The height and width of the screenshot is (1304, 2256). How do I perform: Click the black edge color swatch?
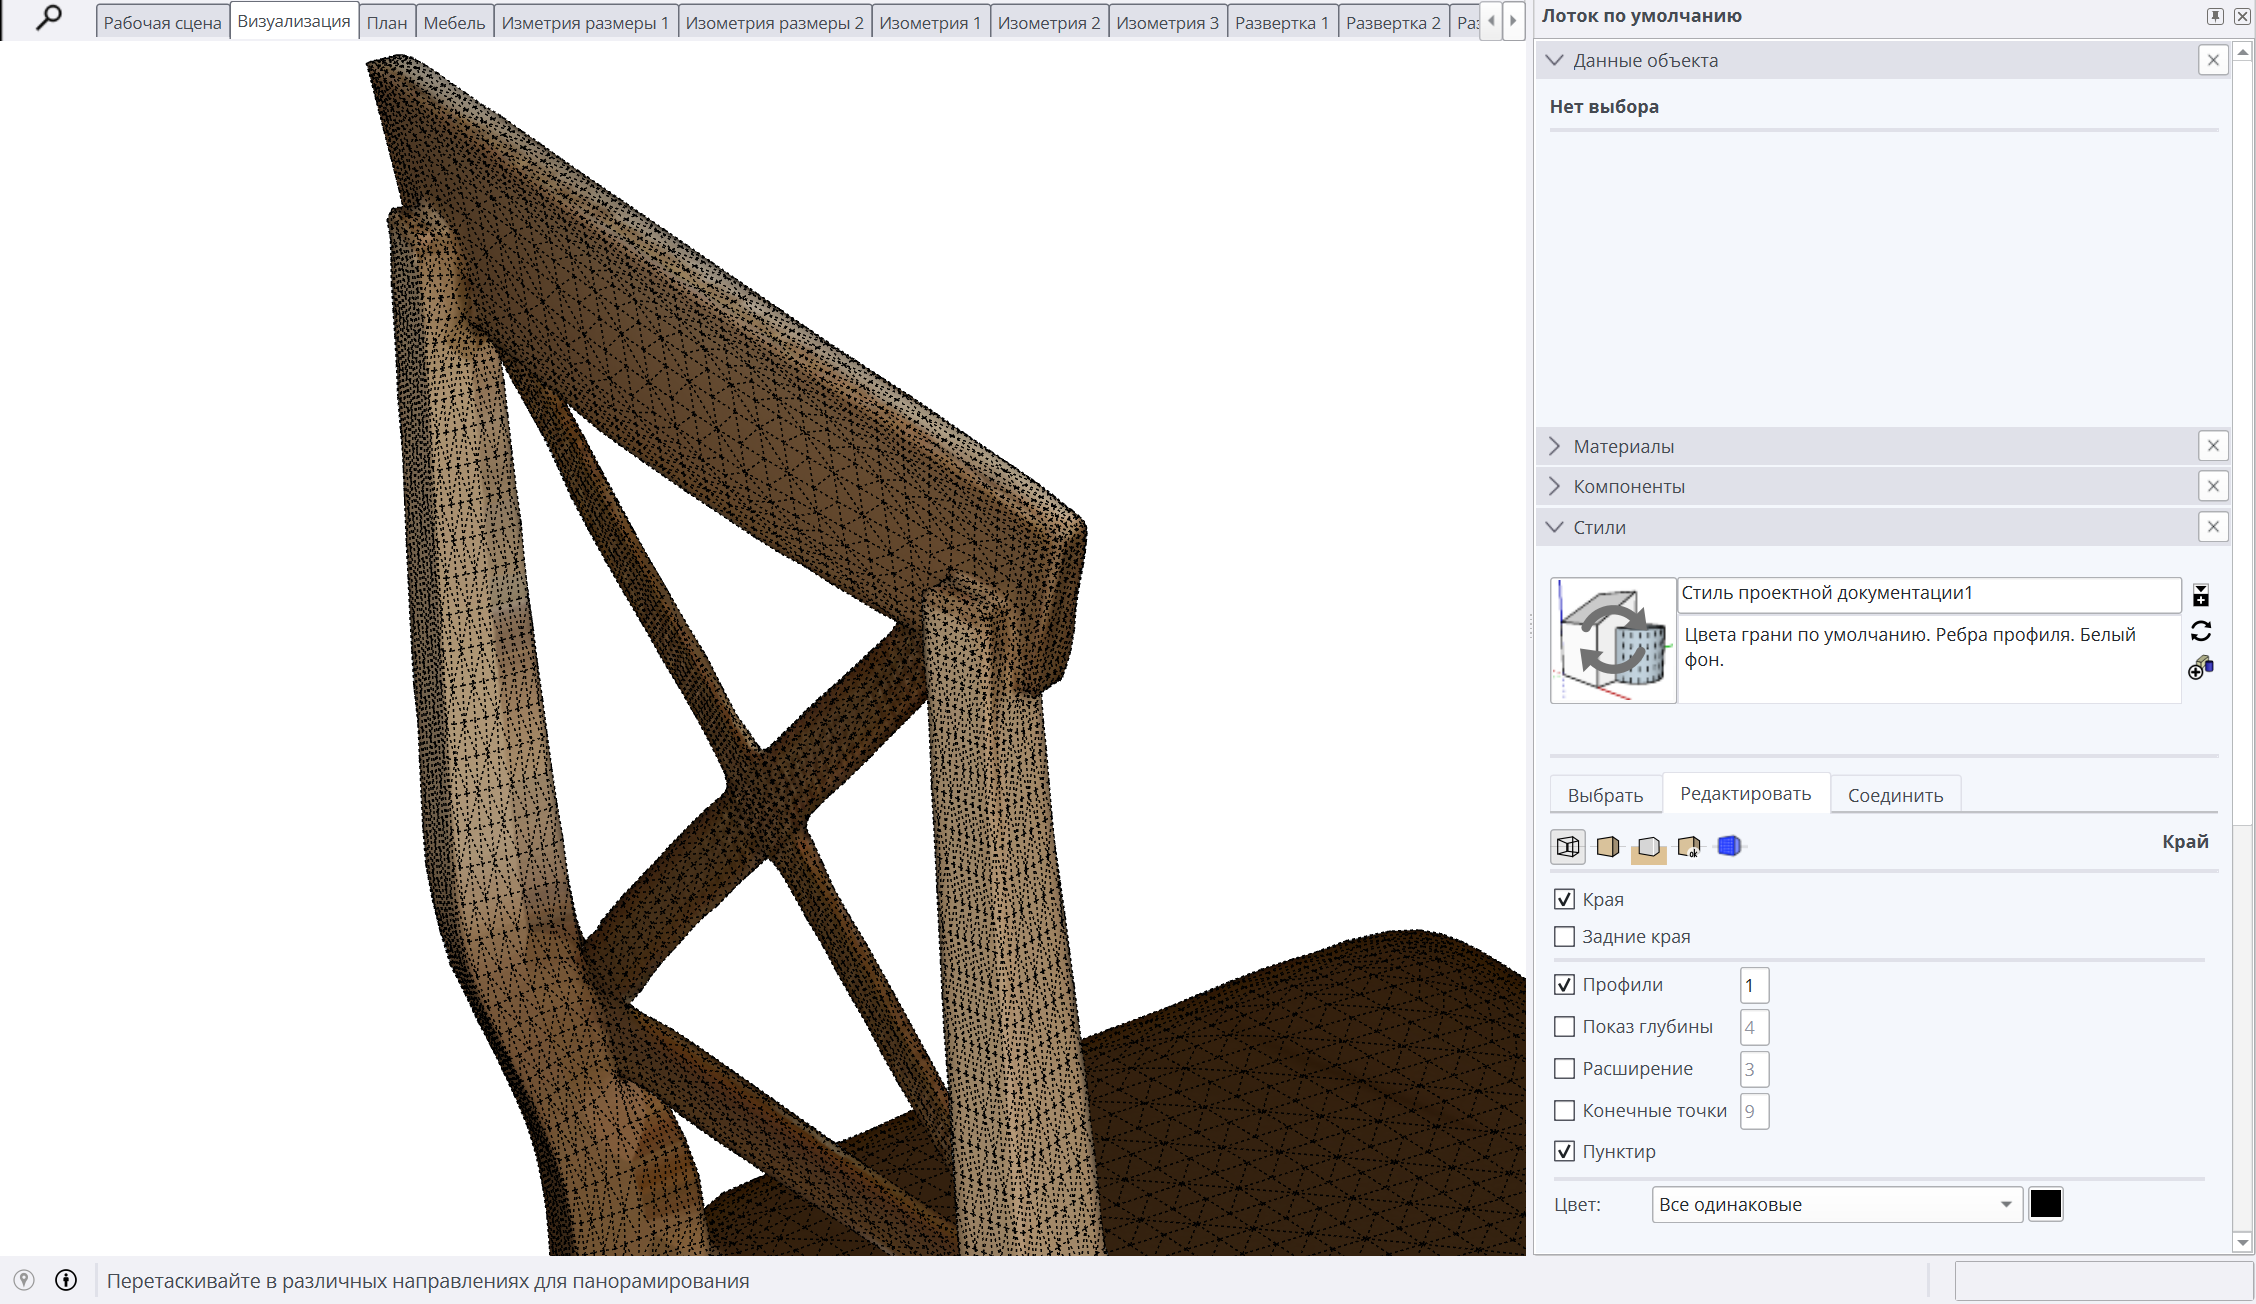tap(2046, 1205)
